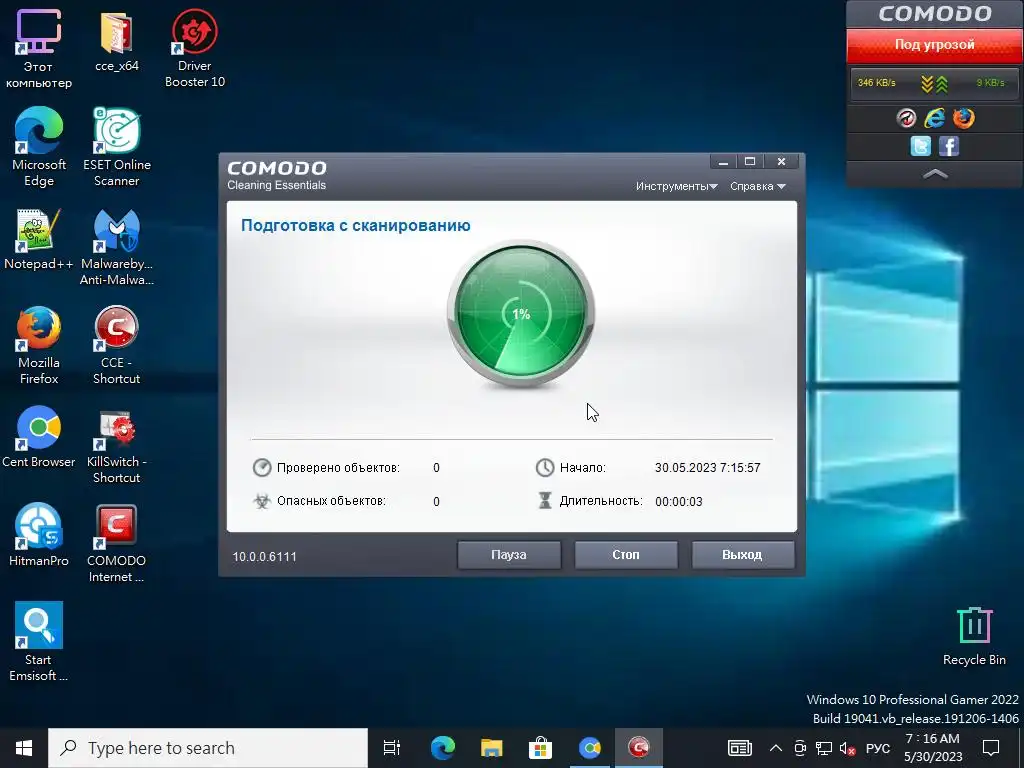Launch ESET Online Scanner icon
Viewport: 1024px width, 768px height.
(x=117, y=147)
